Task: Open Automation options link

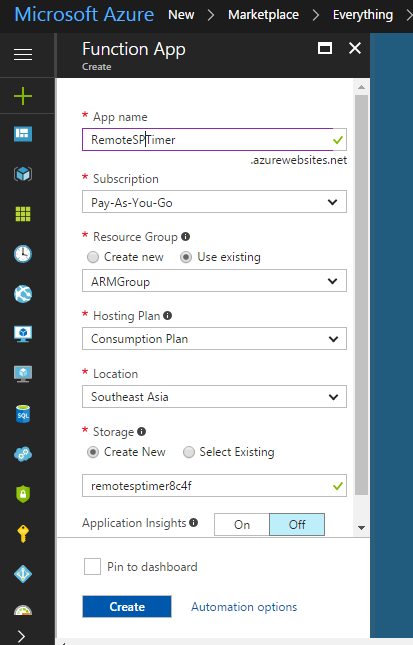Action: [244, 607]
